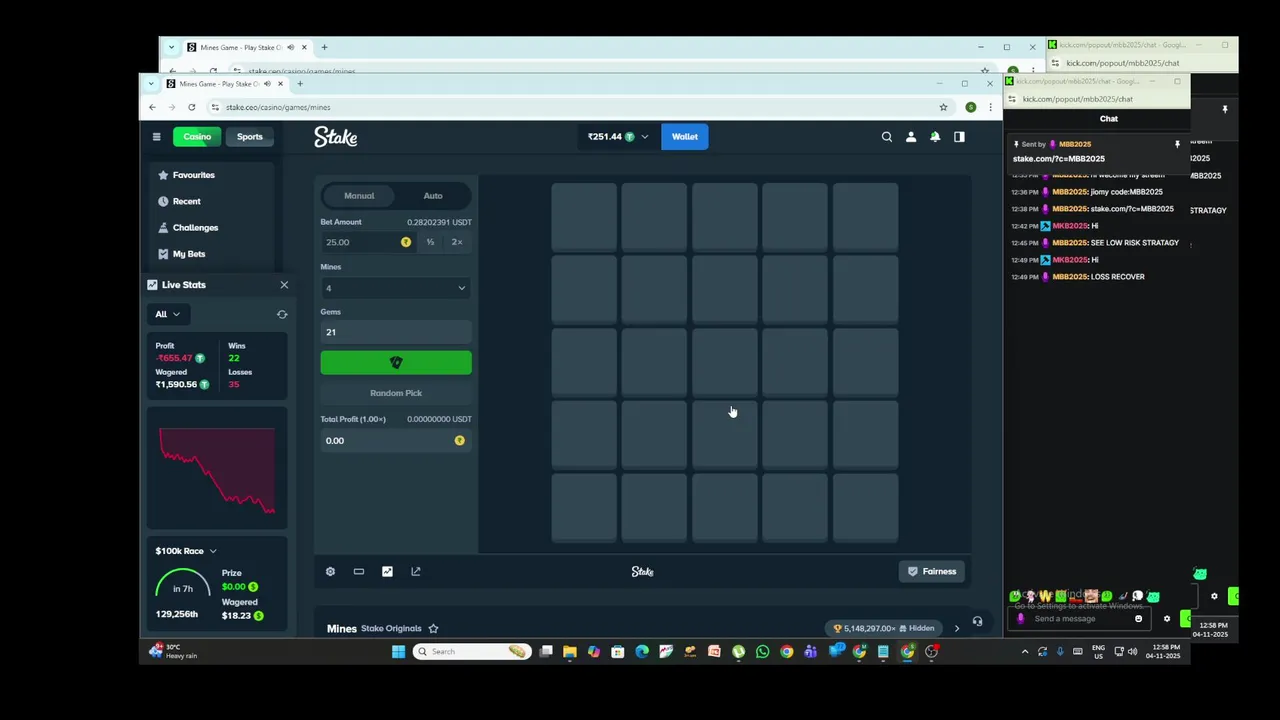Switch to the Sports section

250,137
